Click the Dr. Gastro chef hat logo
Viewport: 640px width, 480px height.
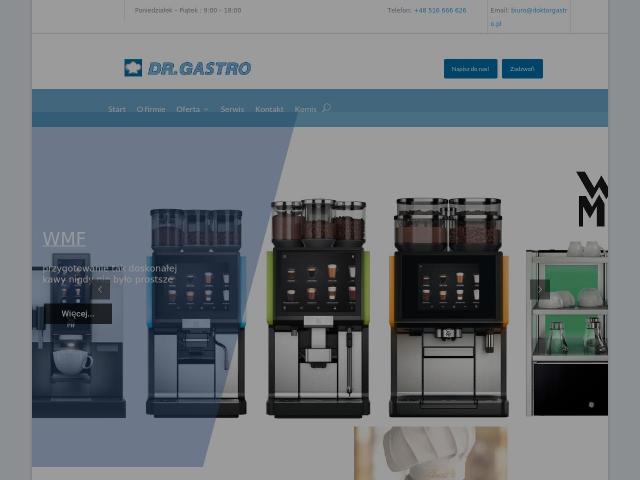[x=187, y=68]
